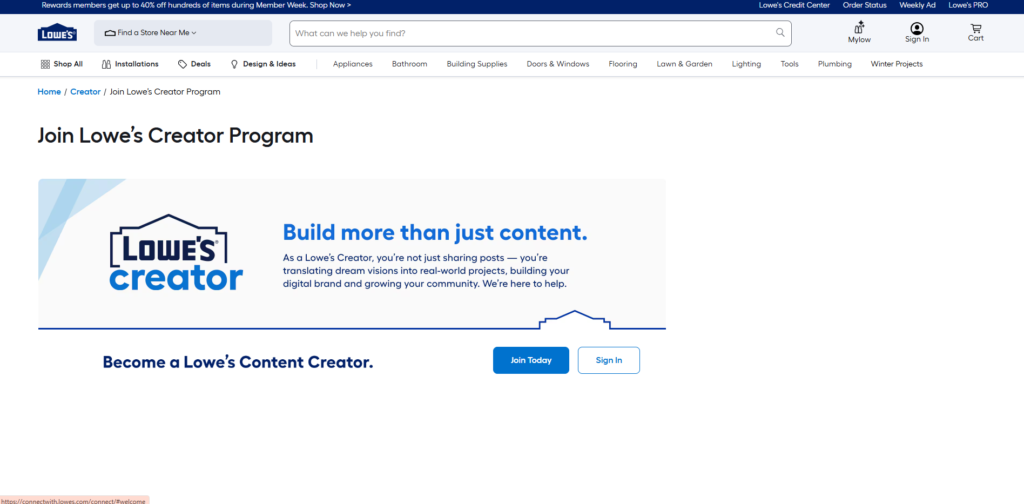Select the Appliances category
Image resolution: width=1024 pixels, height=504 pixels.
352,64
